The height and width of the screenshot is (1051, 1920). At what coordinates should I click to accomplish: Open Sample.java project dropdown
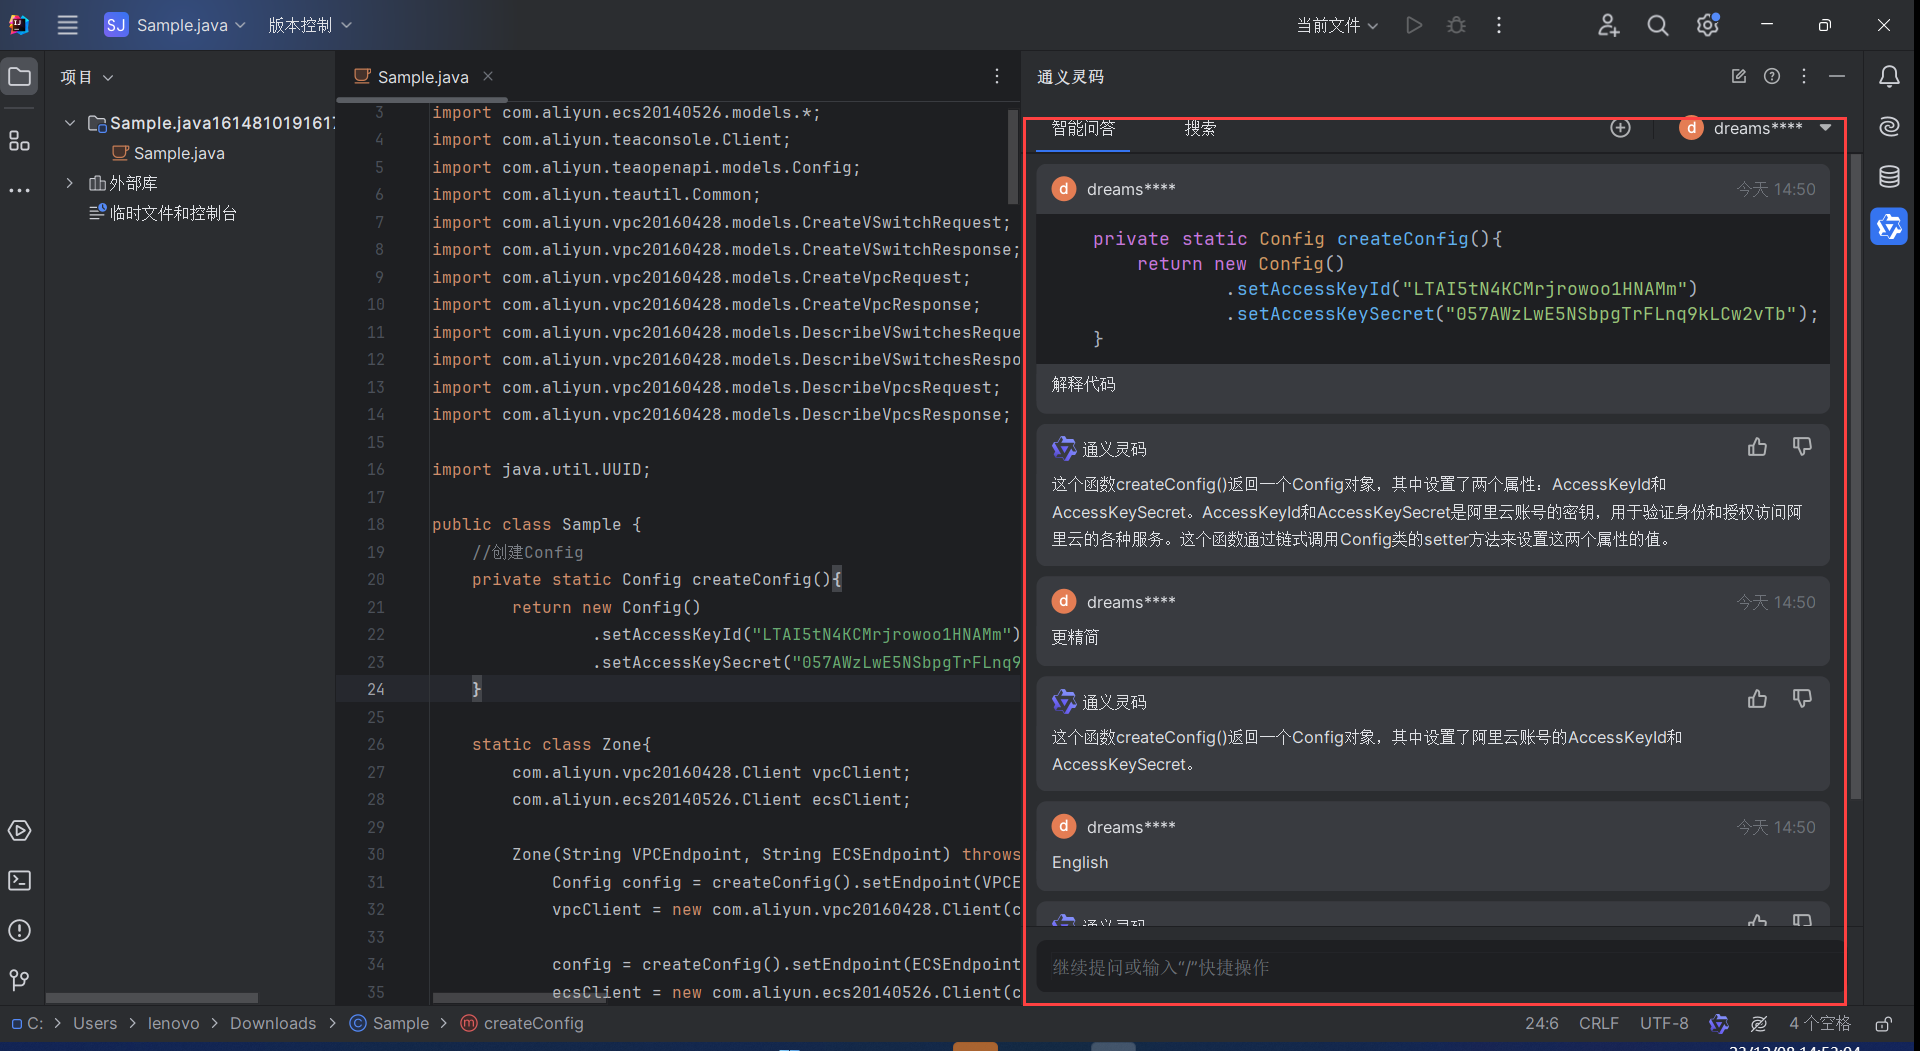[x=175, y=25]
